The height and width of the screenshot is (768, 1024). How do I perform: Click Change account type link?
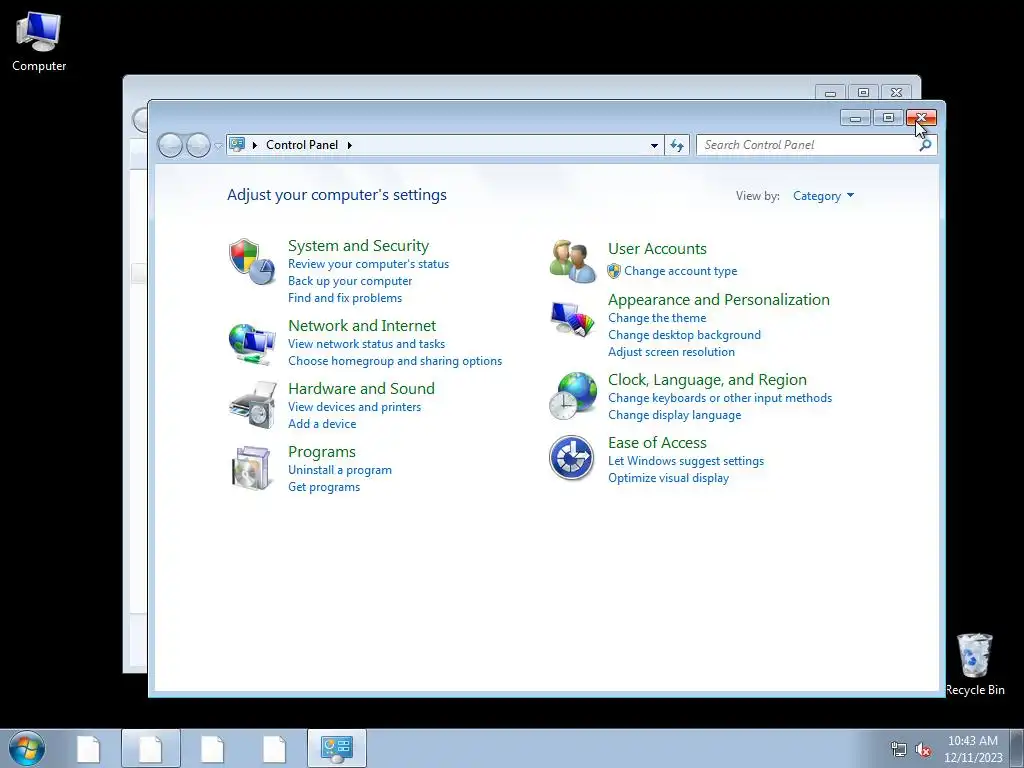680,271
